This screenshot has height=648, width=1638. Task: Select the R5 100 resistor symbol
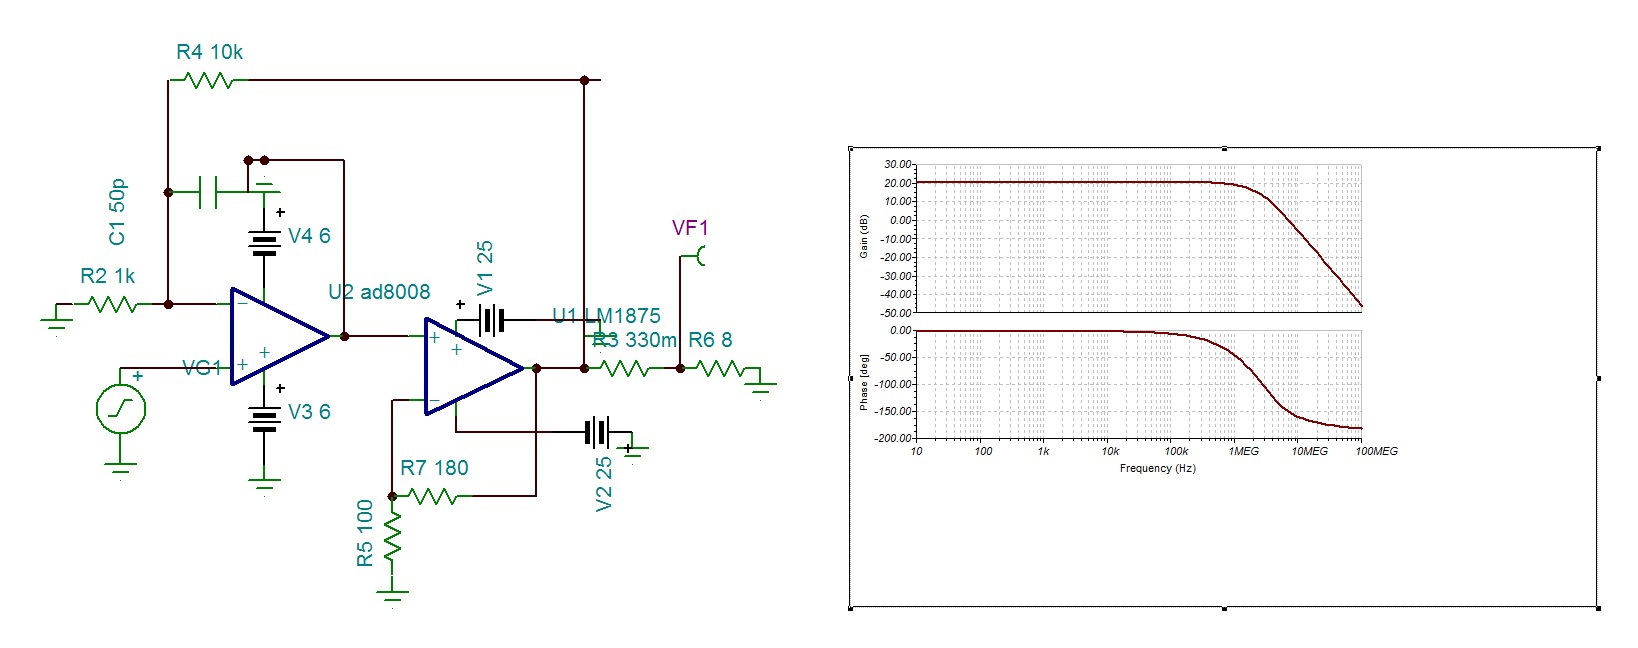392,536
